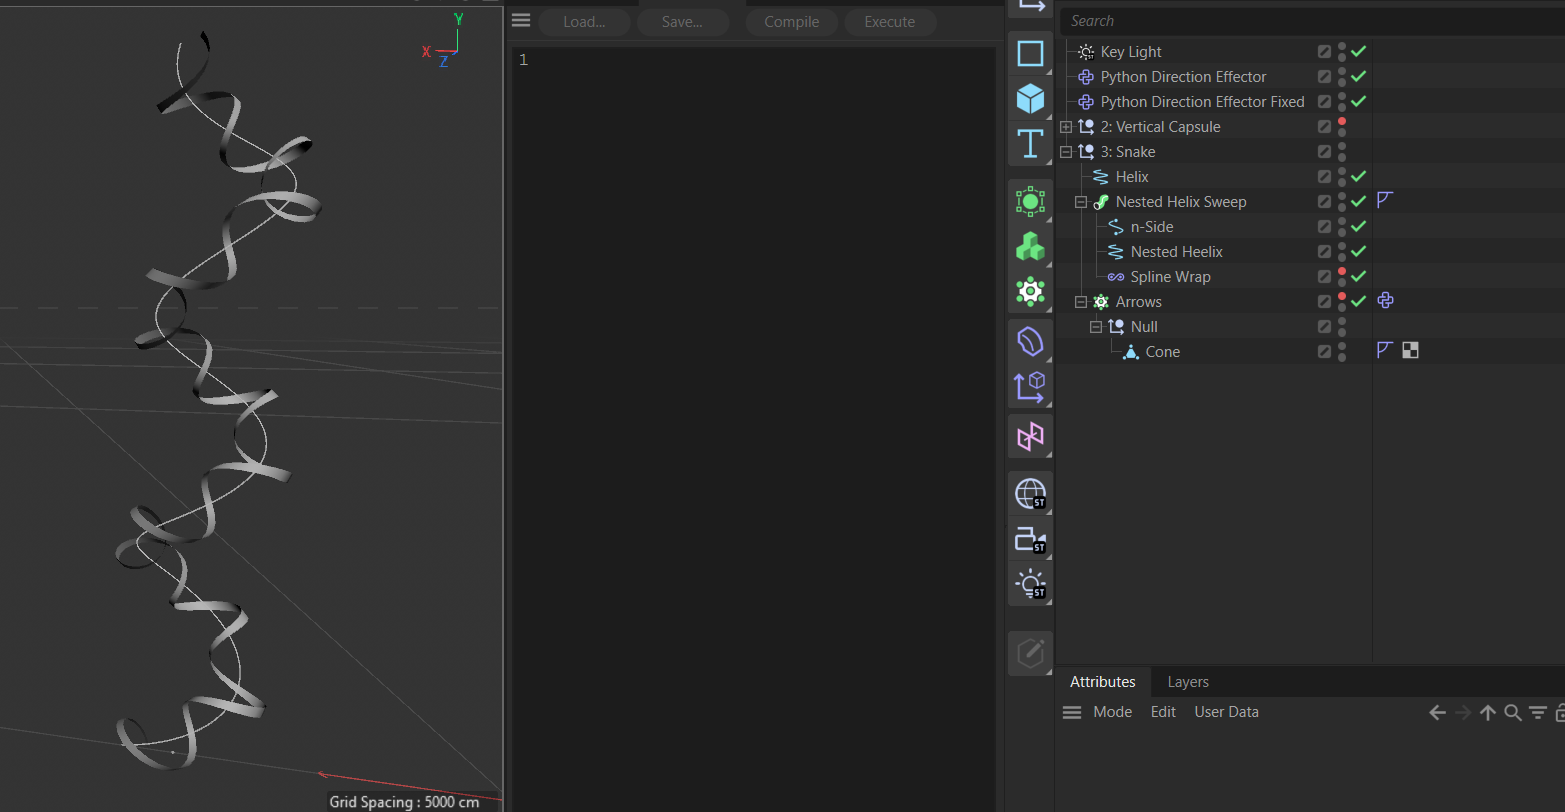The width and height of the screenshot is (1565, 812).
Task: Open the User Data menu
Action: [1227, 712]
